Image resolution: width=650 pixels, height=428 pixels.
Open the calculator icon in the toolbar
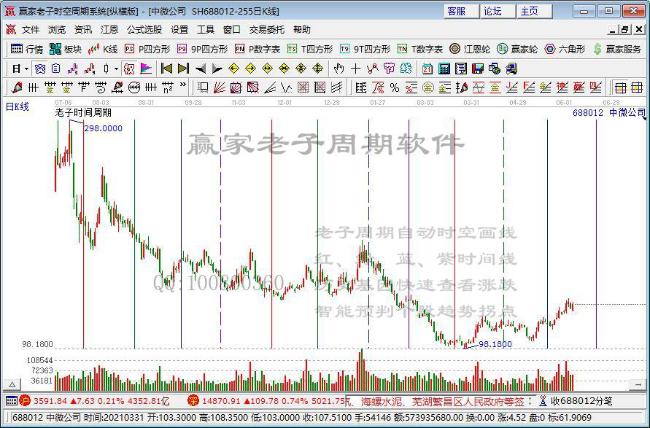(x=444, y=68)
